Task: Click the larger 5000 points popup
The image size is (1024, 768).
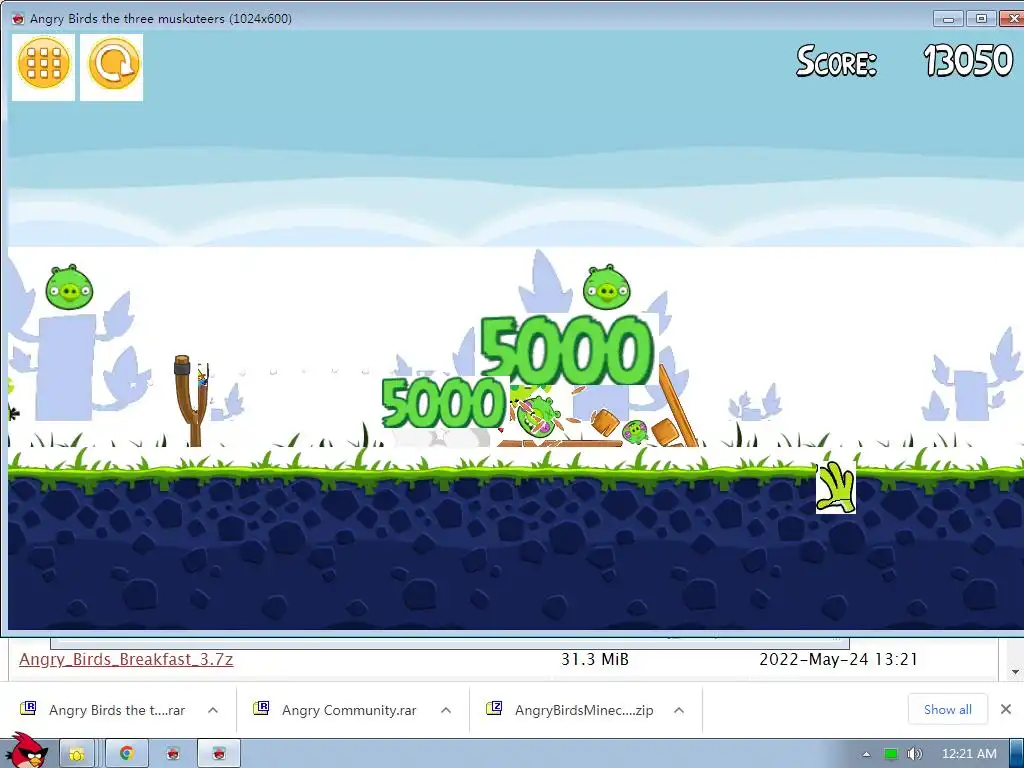Action: click(x=567, y=350)
